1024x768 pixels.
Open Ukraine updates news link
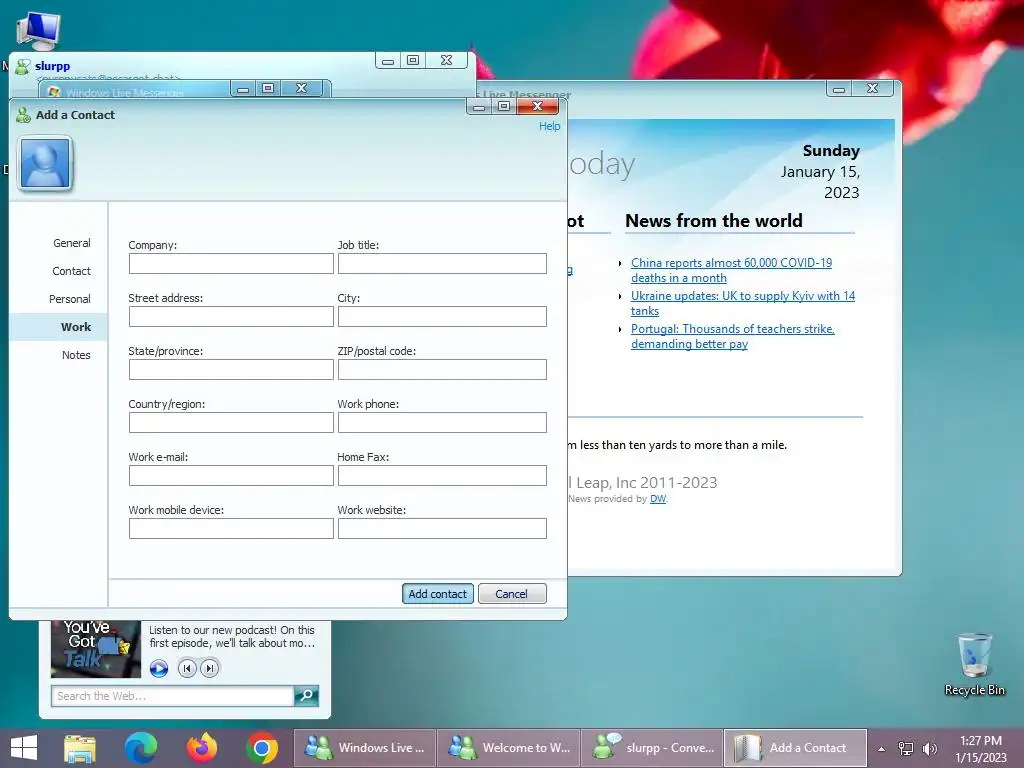(743, 303)
